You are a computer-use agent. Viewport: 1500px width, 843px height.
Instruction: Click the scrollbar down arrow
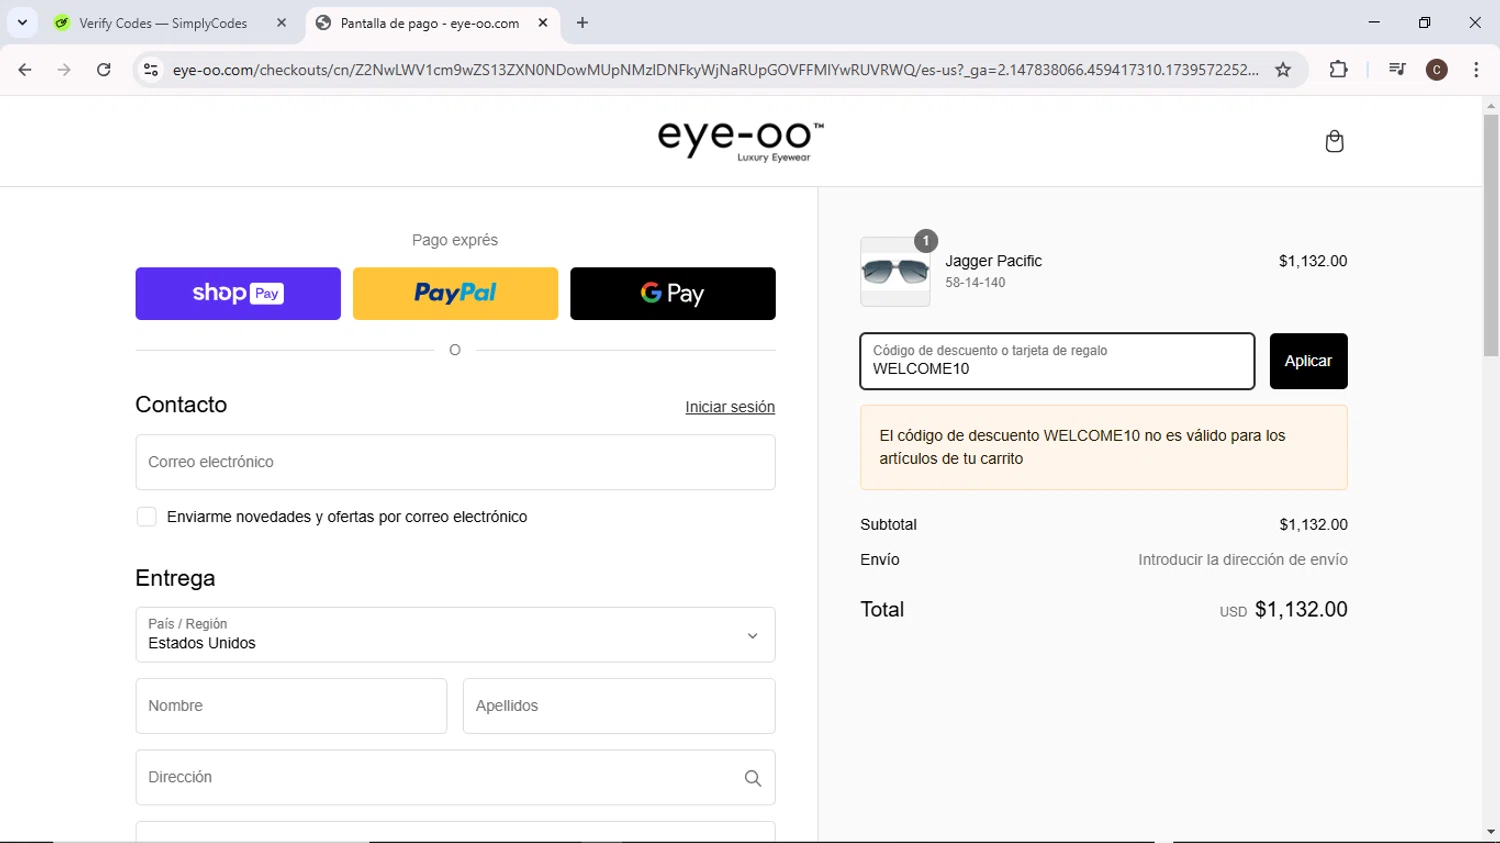click(1491, 832)
